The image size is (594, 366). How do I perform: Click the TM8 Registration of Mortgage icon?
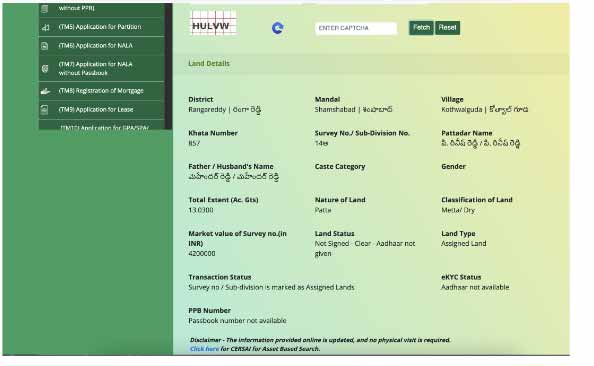point(45,91)
